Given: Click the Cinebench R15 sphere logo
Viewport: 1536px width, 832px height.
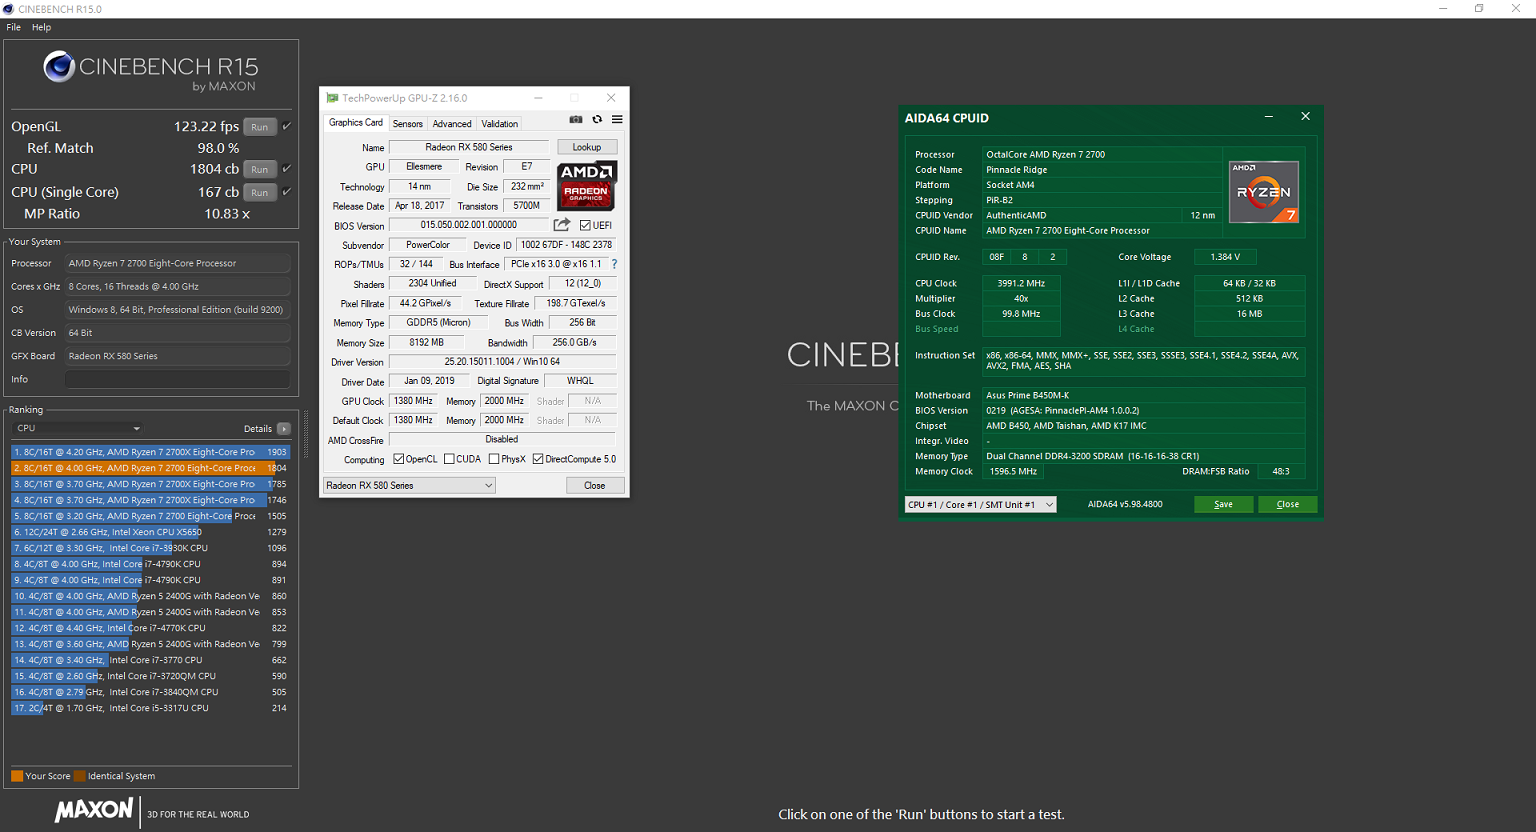Looking at the screenshot, I should click(59, 67).
